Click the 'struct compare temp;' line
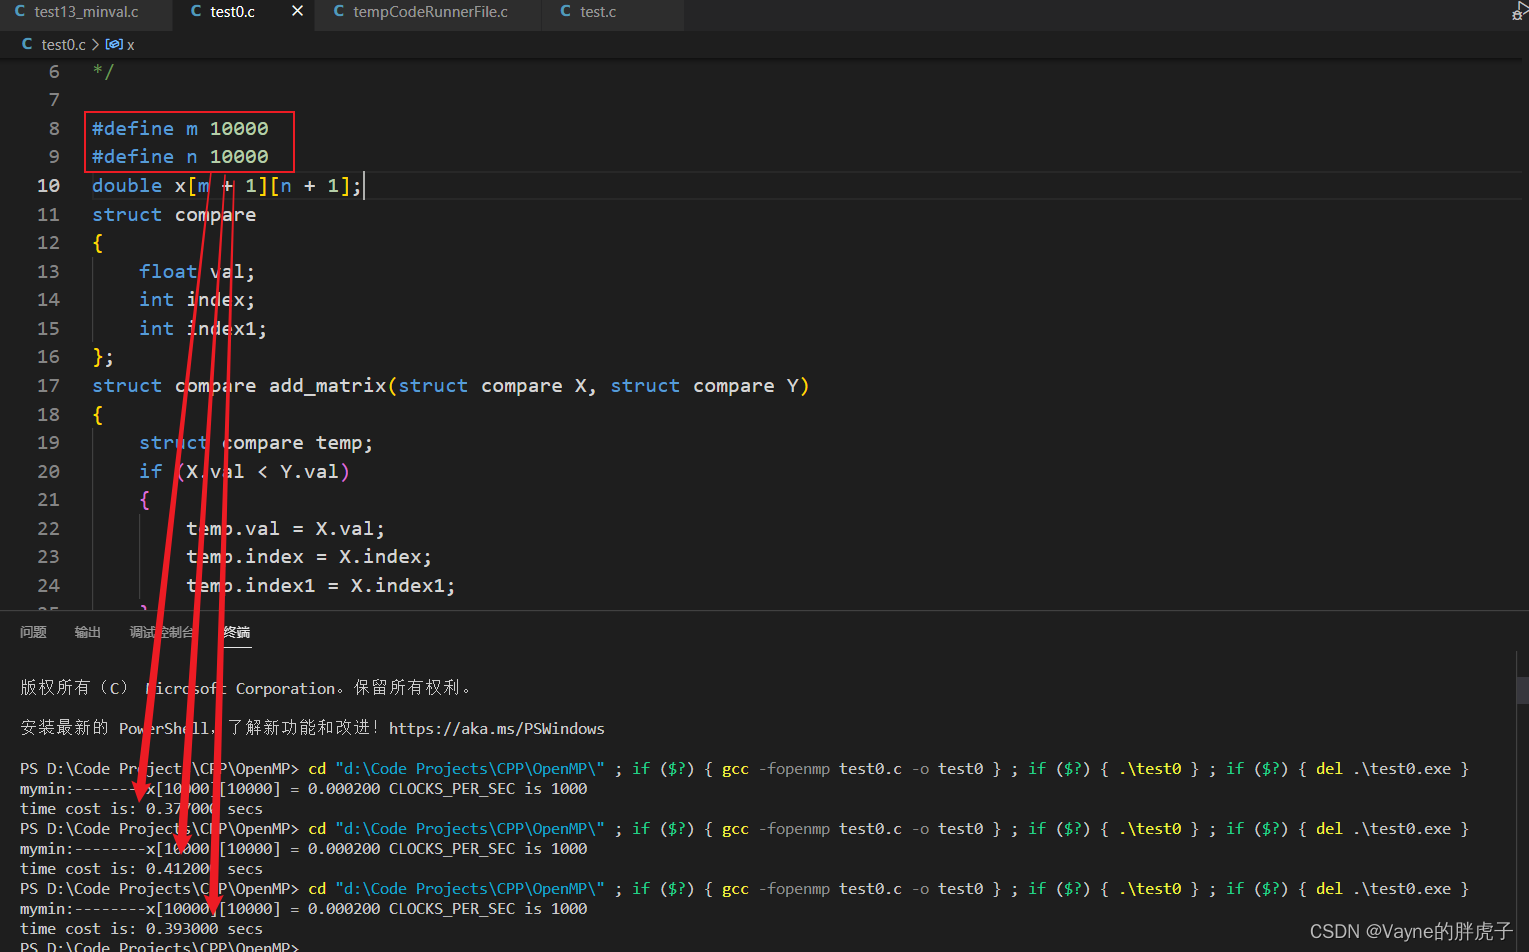Screen dimensions: 1529x952 point(256,442)
